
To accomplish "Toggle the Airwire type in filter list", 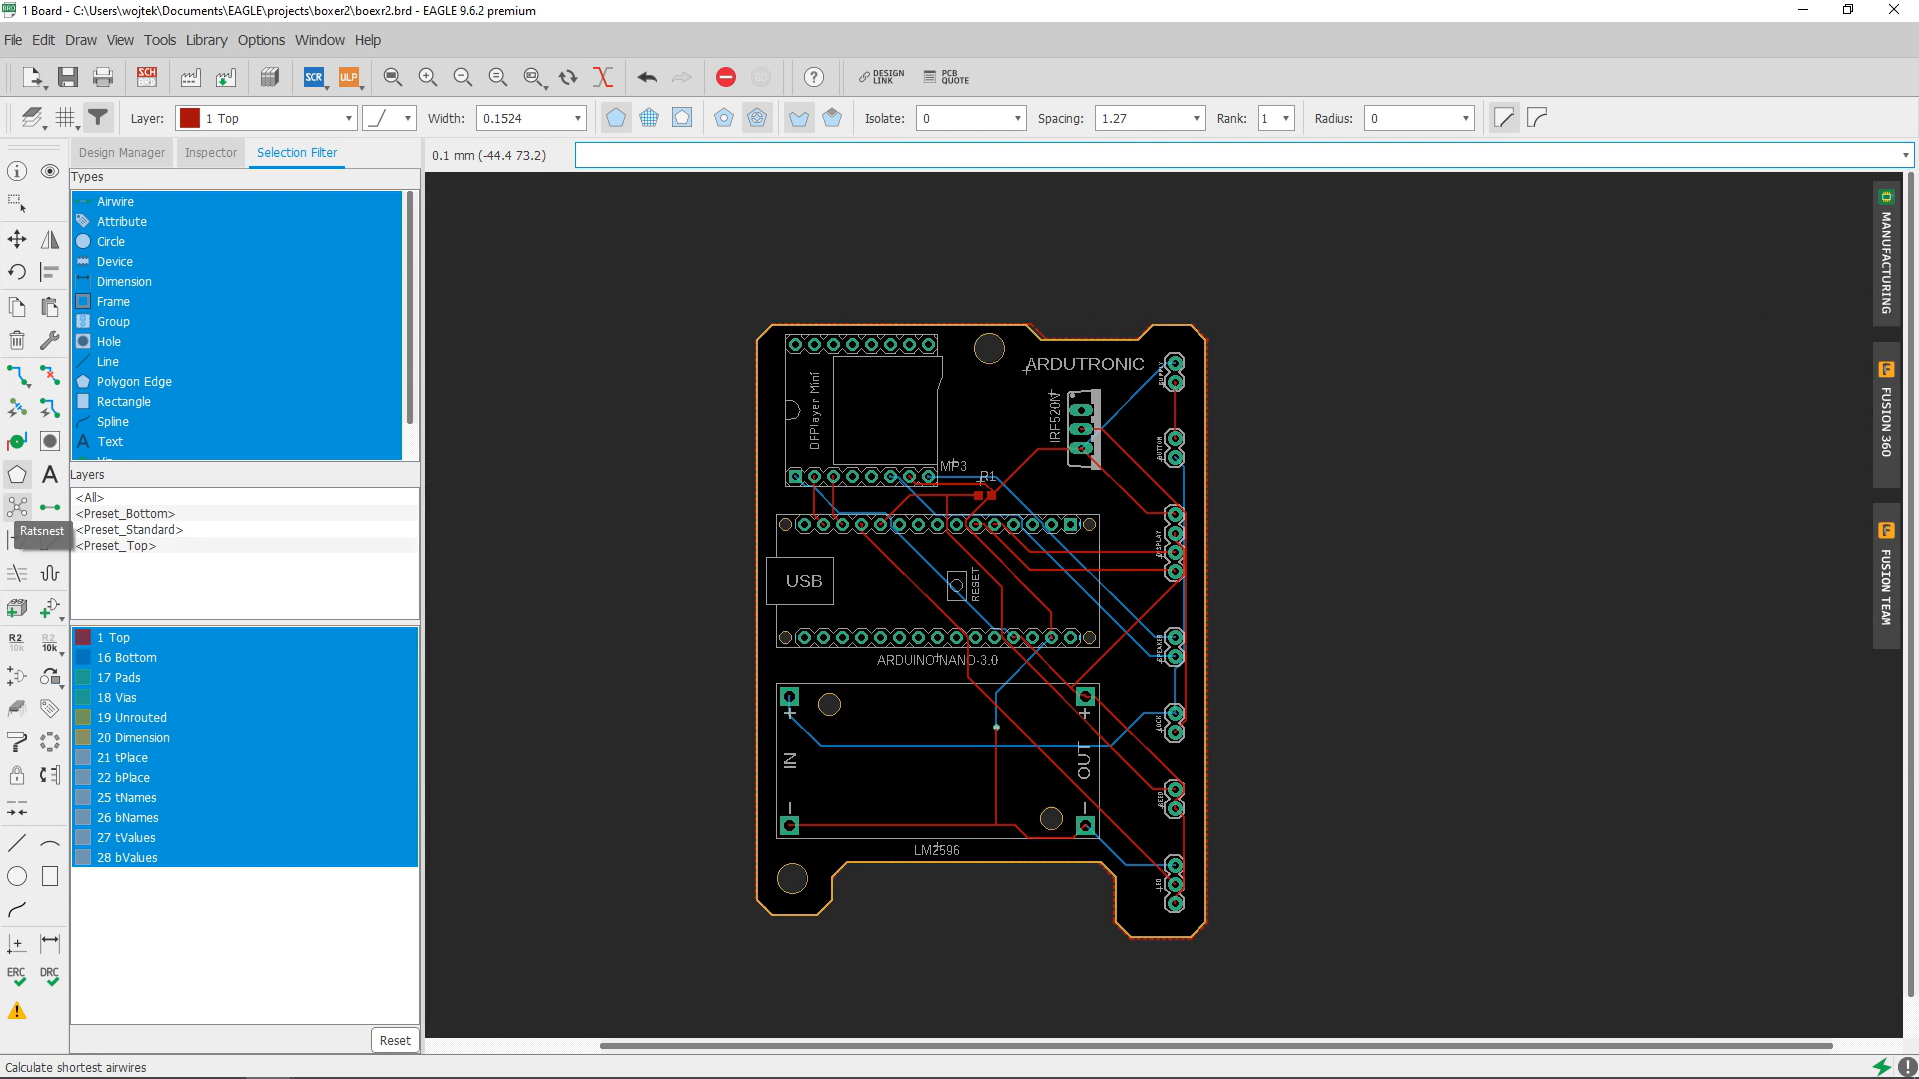I will 115,202.
